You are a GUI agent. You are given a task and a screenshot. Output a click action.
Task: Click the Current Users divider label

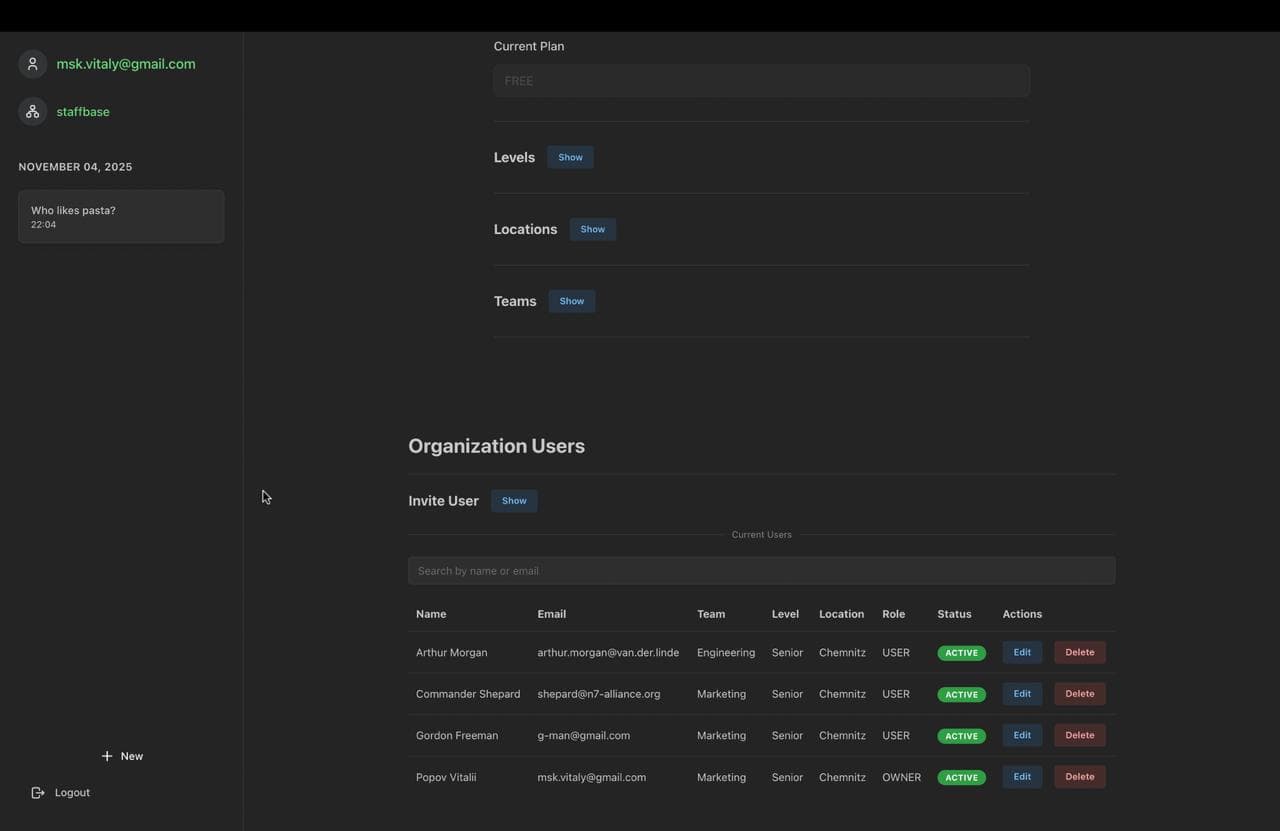[x=761, y=535]
